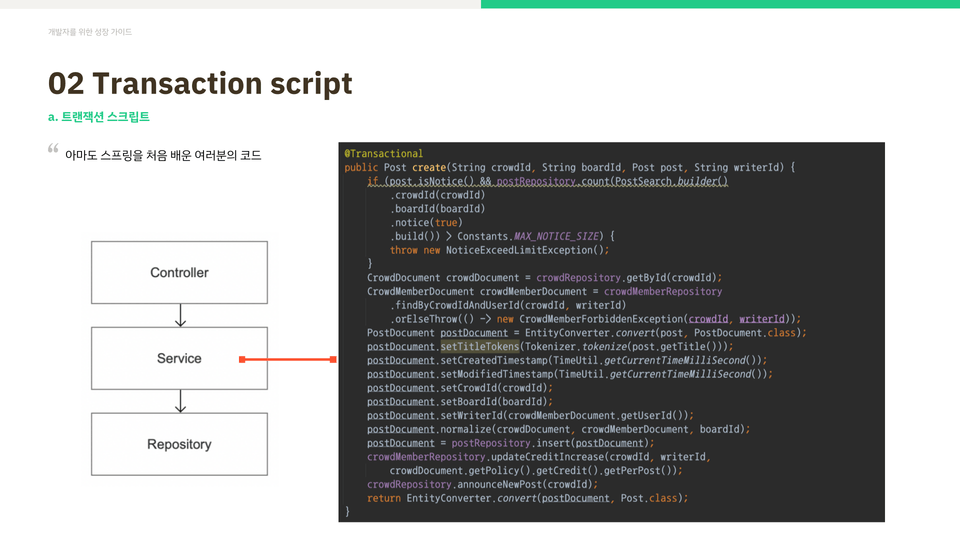
Task: Click the "02 Transaction script" title
Action: (200, 83)
